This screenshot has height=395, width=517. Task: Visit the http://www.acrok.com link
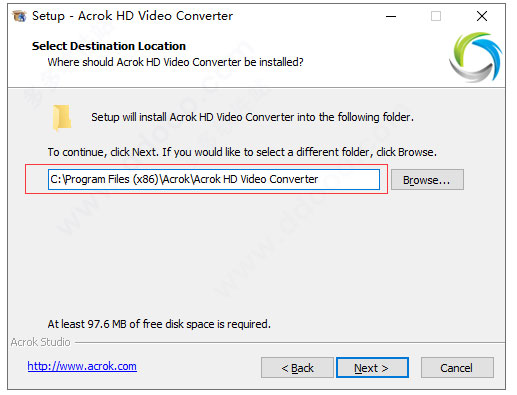click(82, 366)
